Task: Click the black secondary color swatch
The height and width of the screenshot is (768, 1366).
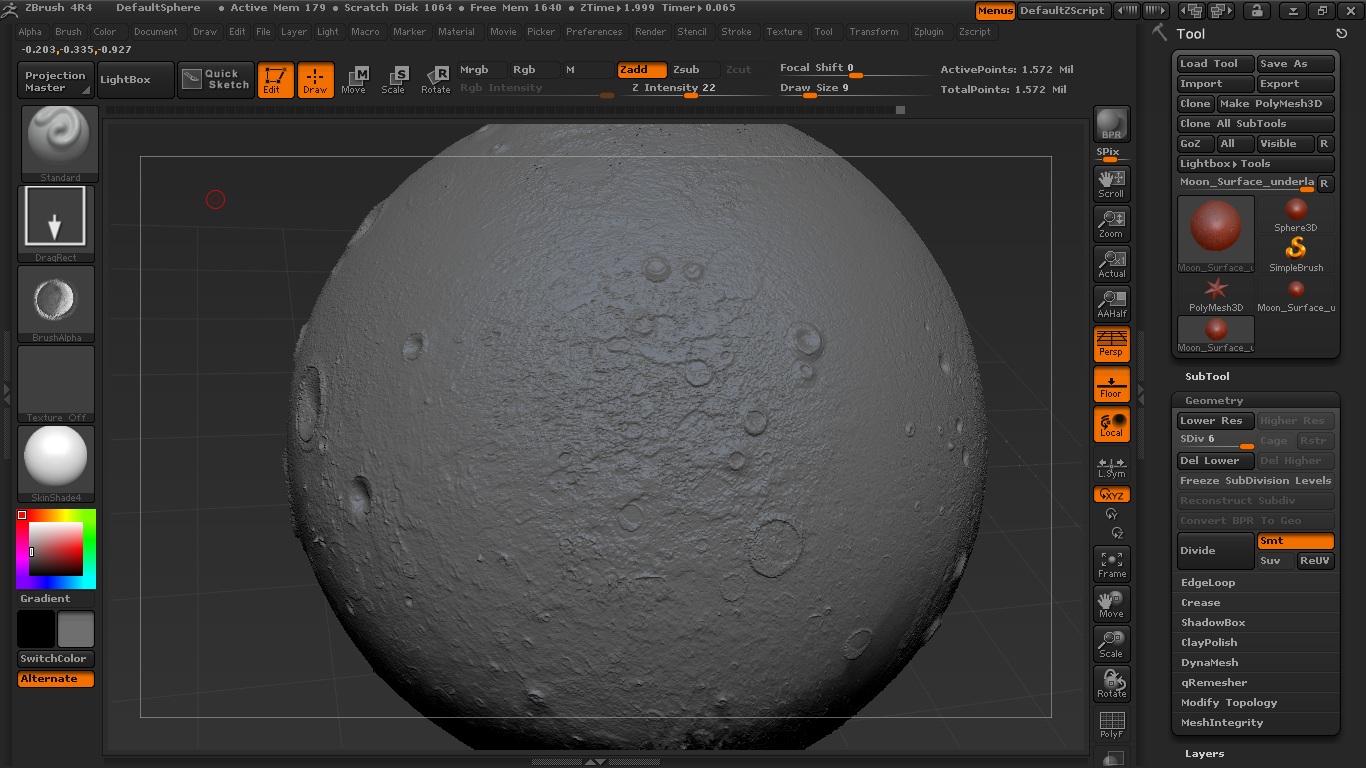Action: click(x=35, y=629)
